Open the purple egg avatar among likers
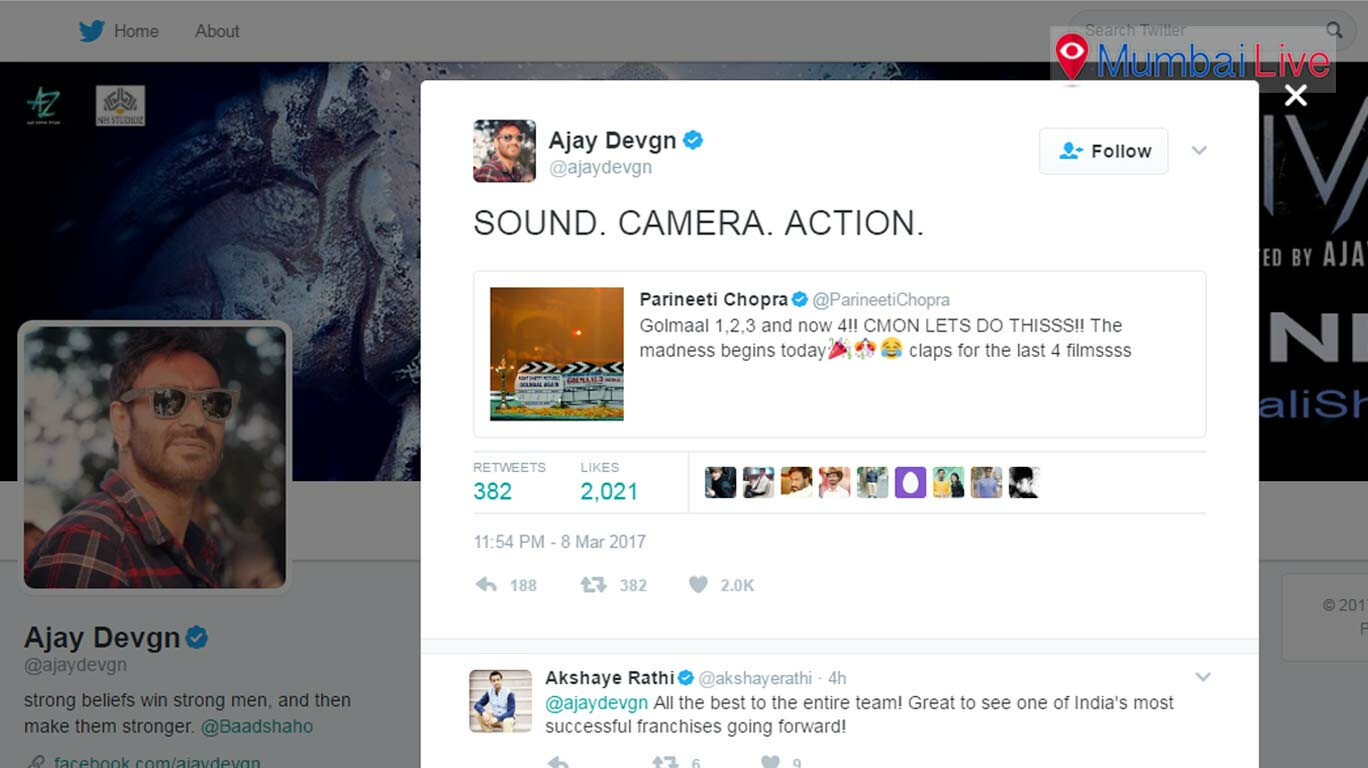 click(910, 482)
